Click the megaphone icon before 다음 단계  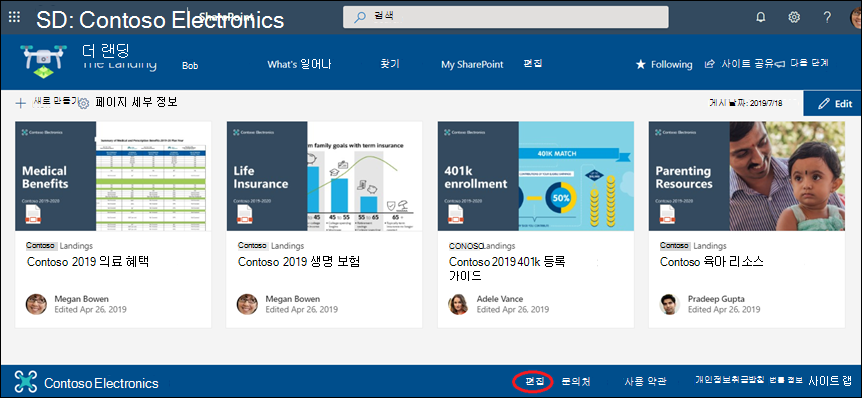[x=780, y=64]
